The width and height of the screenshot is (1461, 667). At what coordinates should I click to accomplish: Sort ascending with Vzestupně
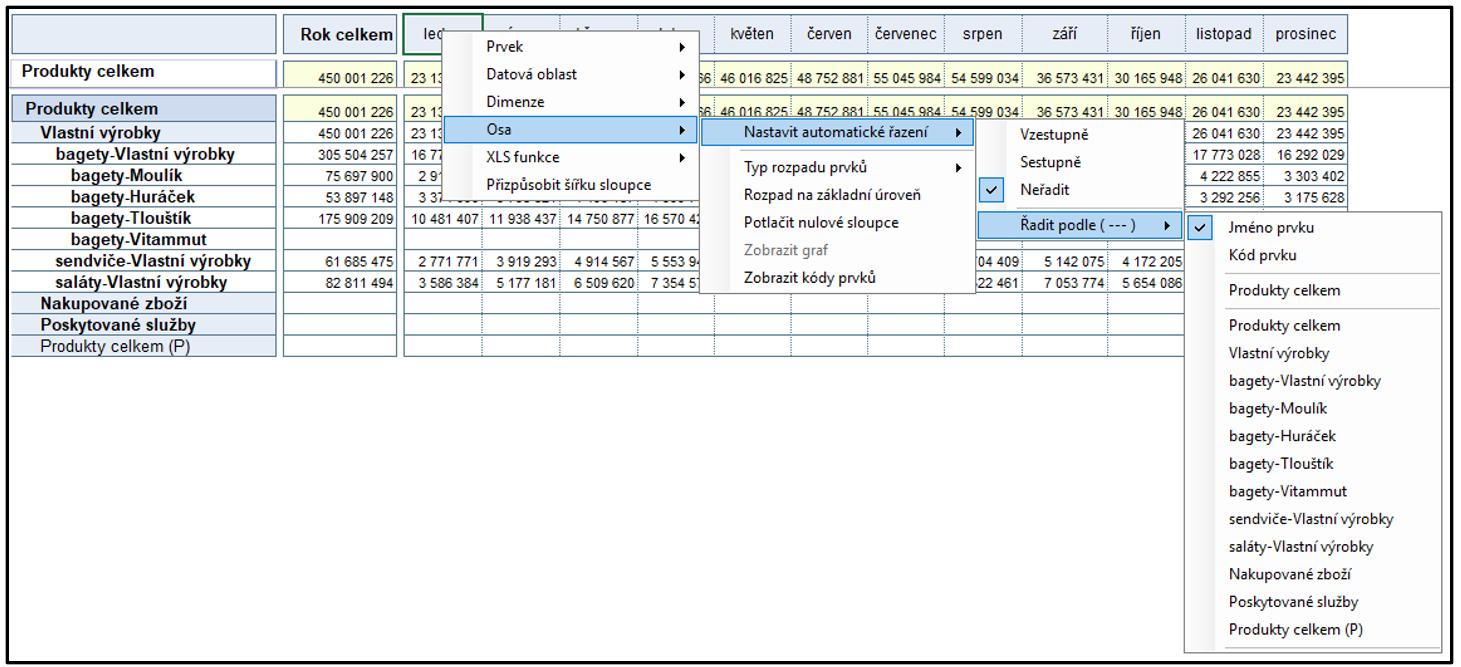click(1079, 134)
